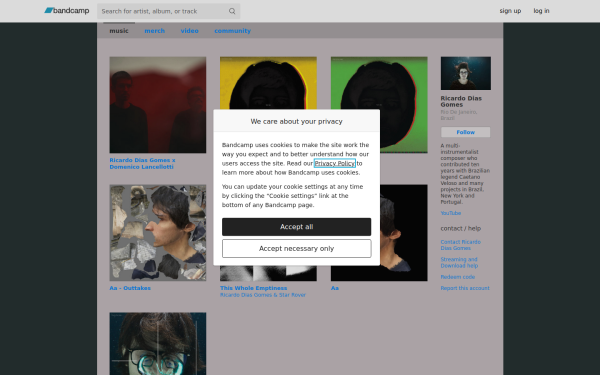
Task: Open the Redeem code link
Action: point(458,277)
